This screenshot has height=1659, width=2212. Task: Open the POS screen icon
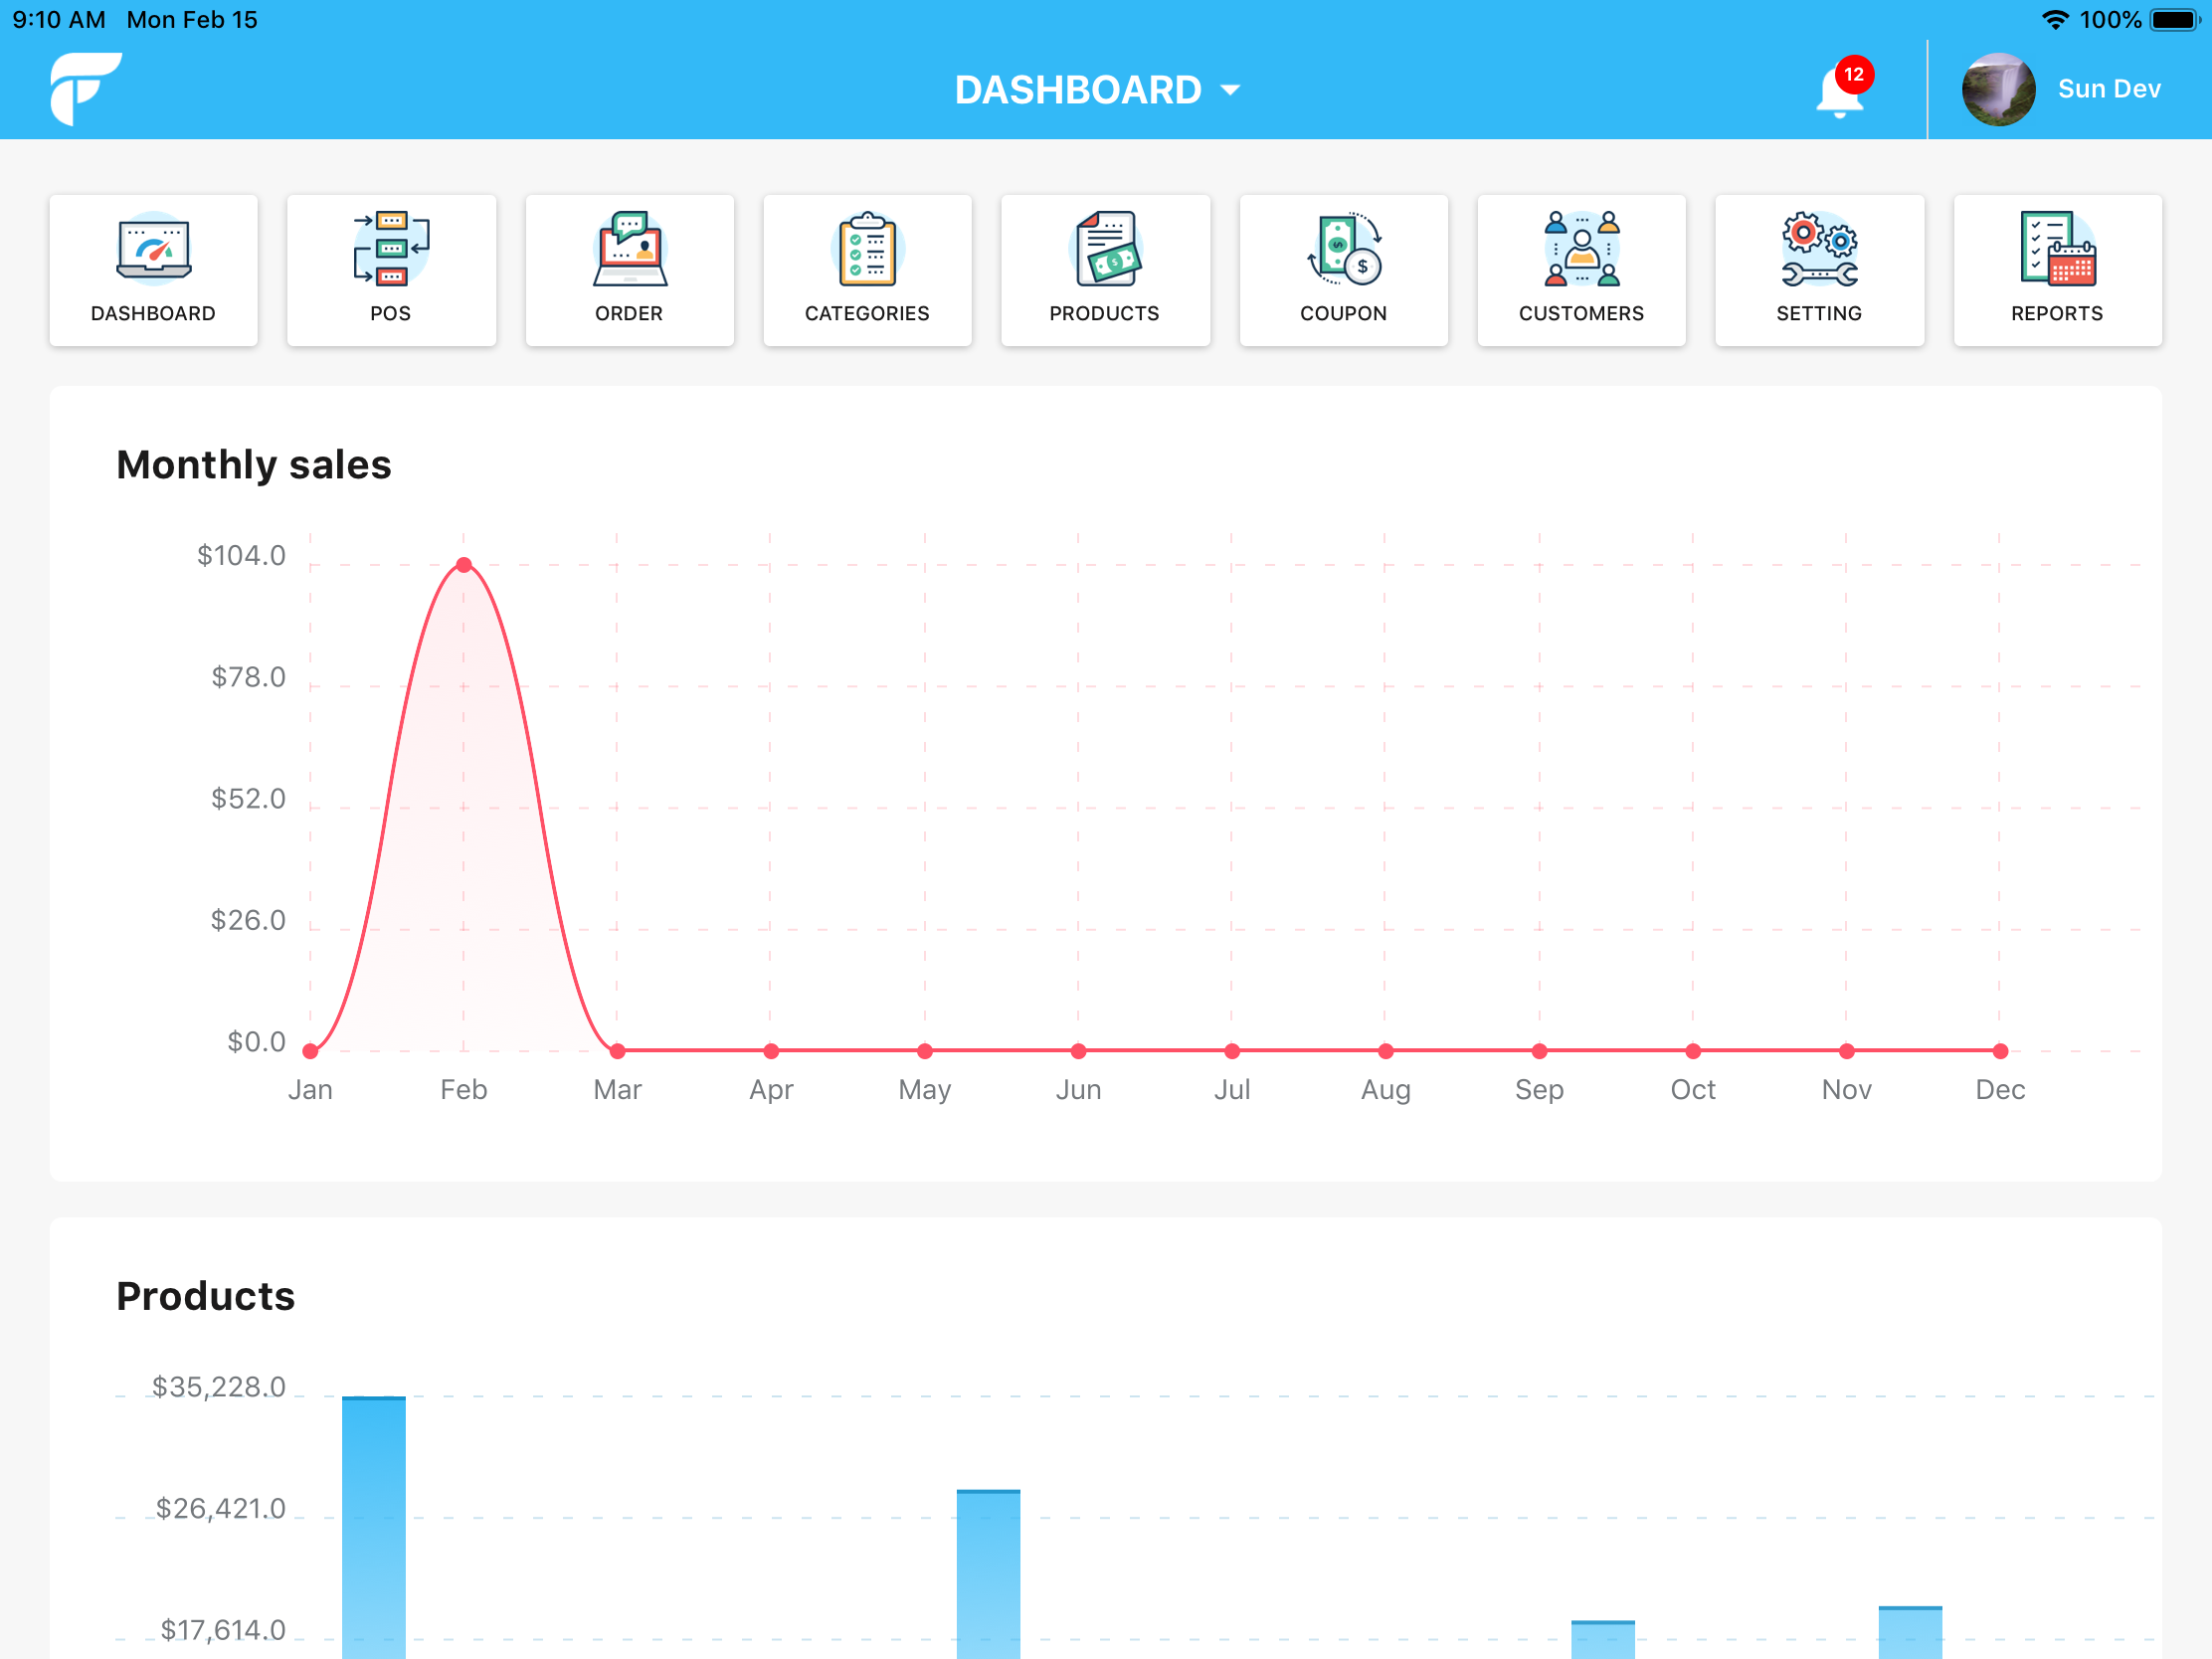(x=390, y=270)
